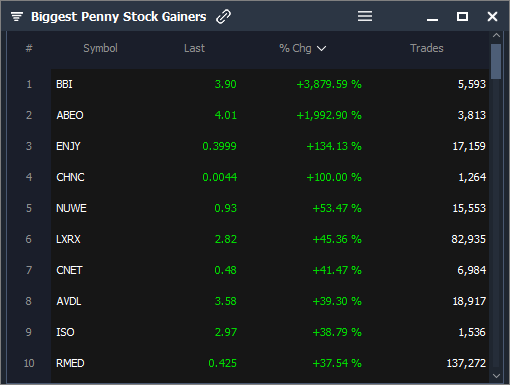Select the ABEO symbol

[x=70, y=115]
